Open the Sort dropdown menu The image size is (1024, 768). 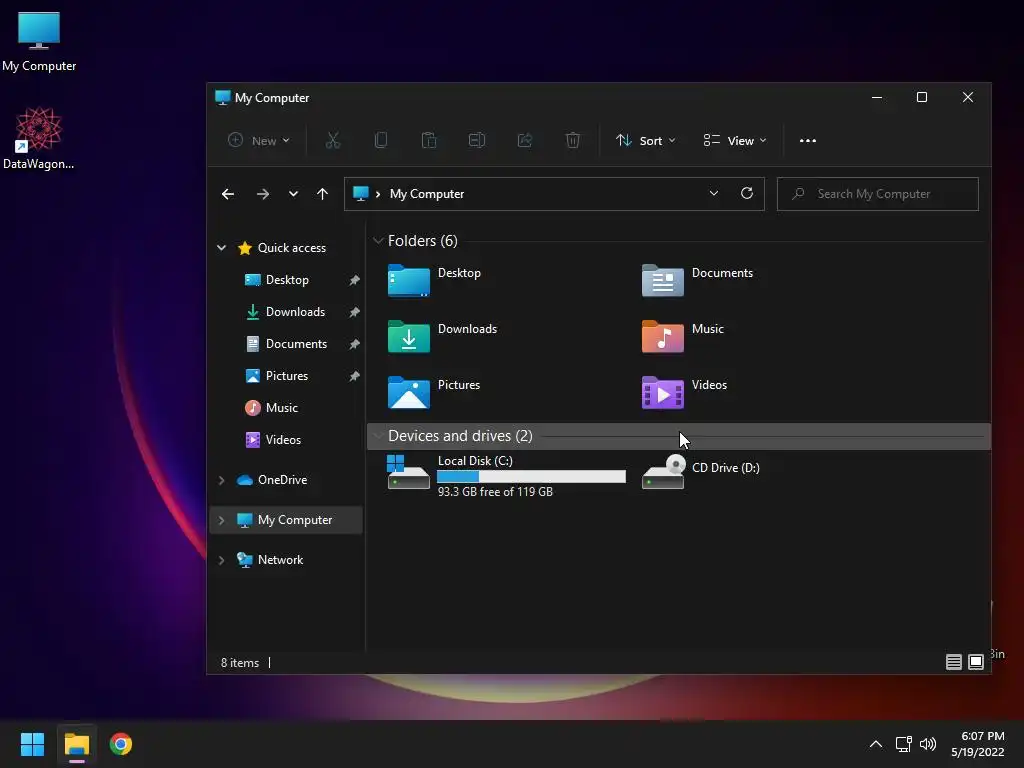pyautogui.click(x=646, y=140)
